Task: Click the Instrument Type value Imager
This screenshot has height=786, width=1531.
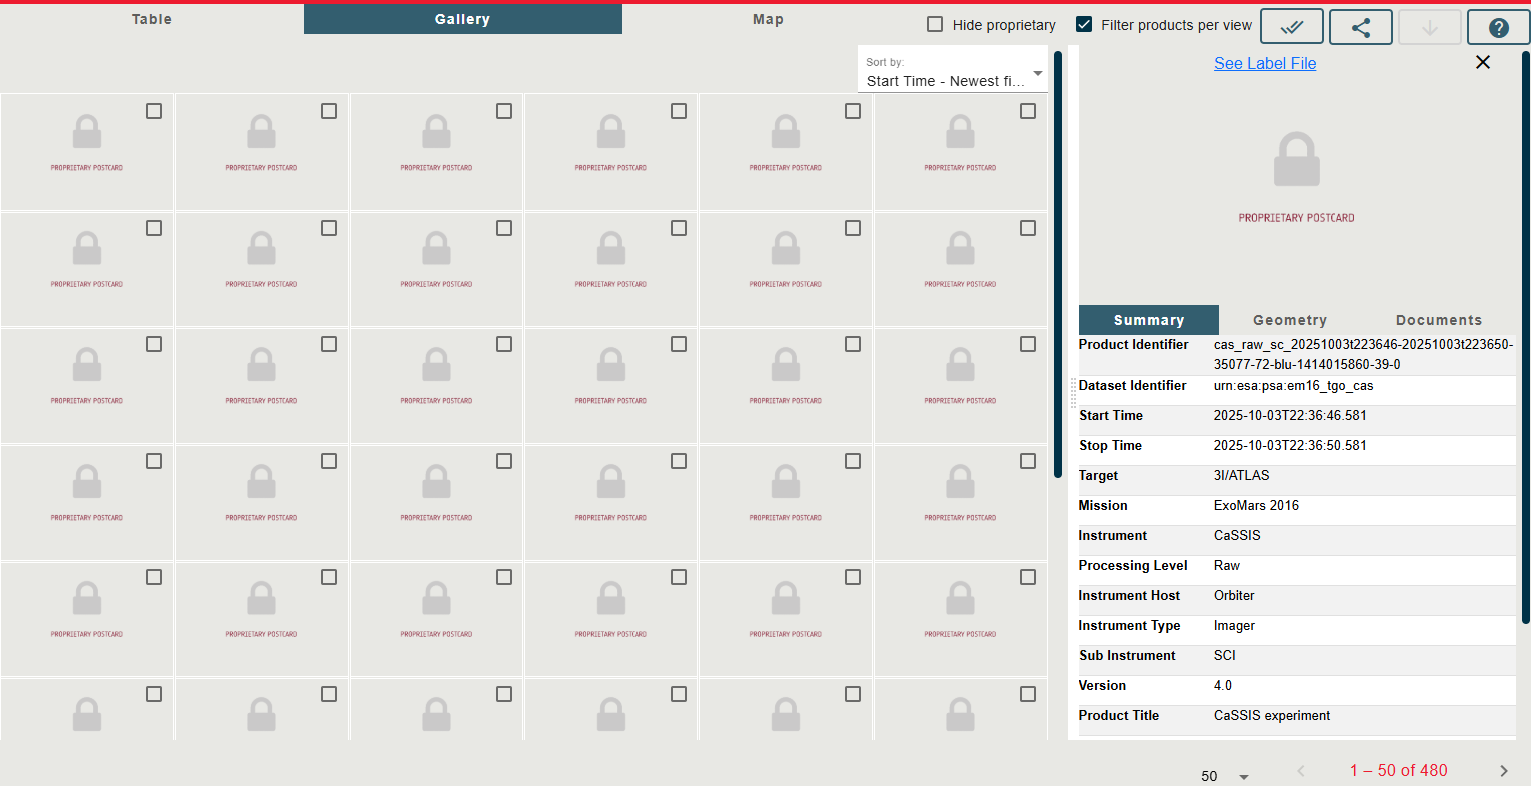Action: (x=1235, y=626)
